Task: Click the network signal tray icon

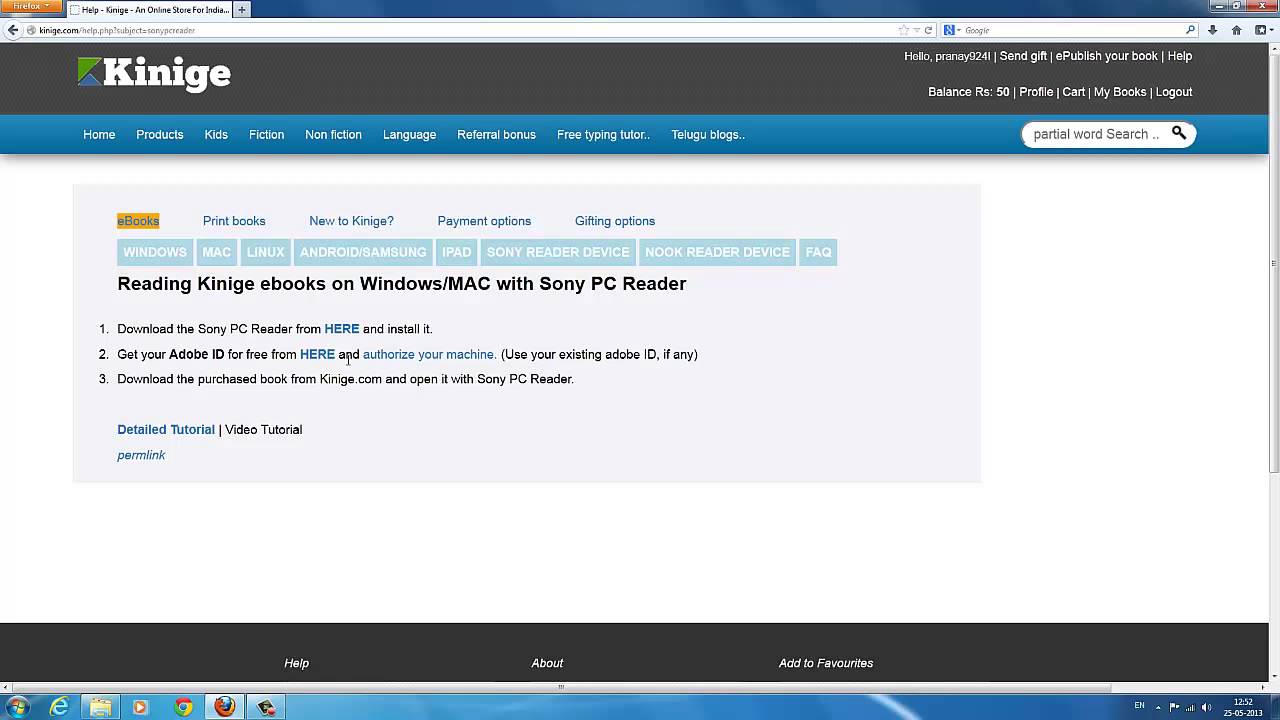Action: [1190, 707]
